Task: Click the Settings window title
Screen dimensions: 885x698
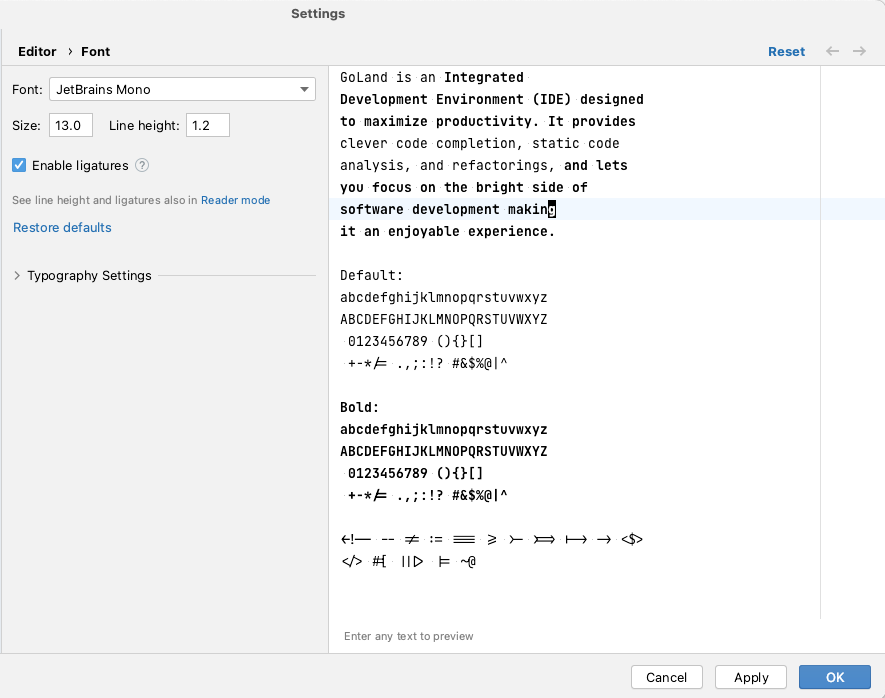Action: 318,14
